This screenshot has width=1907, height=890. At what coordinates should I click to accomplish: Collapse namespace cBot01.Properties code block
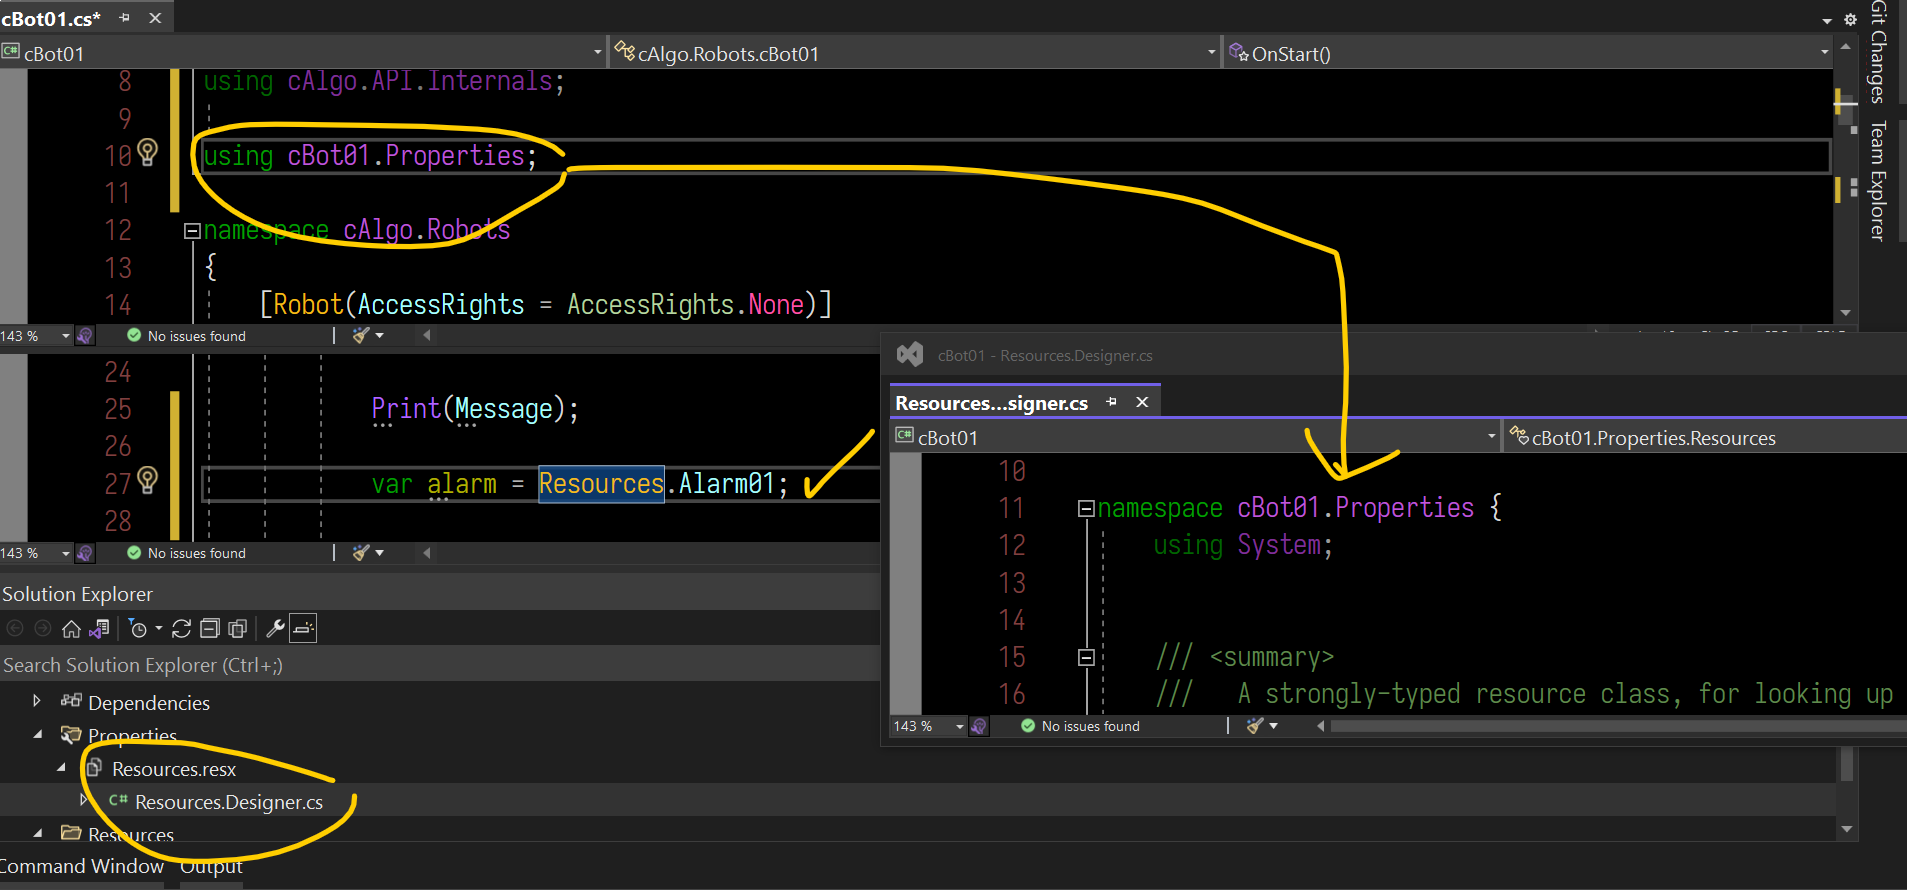click(x=1086, y=509)
